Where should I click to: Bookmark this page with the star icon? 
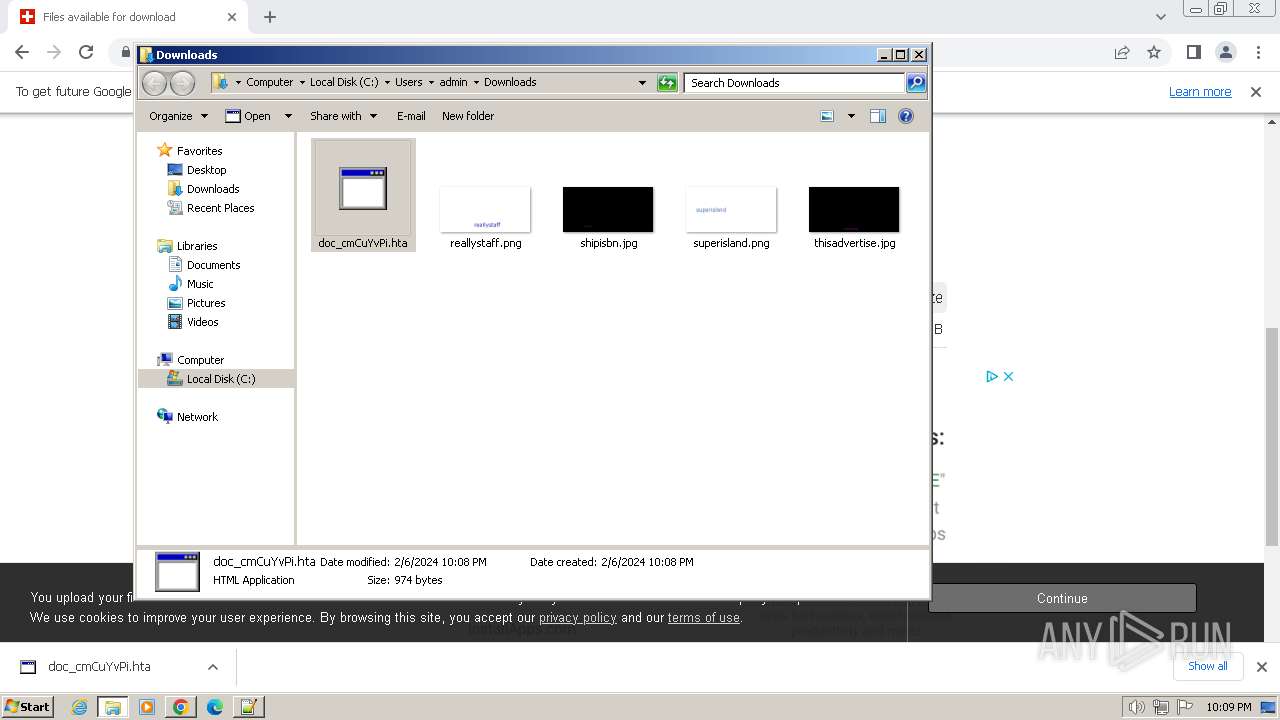[x=1154, y=53]
